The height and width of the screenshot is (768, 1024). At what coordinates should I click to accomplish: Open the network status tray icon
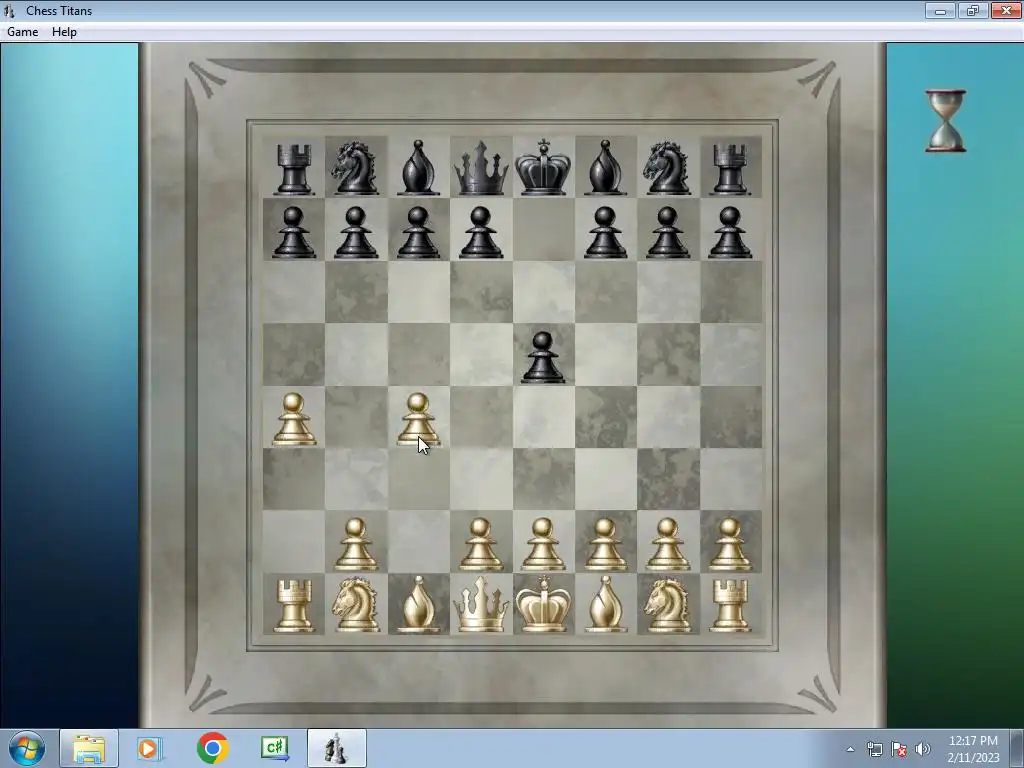(x=874, y=749)
